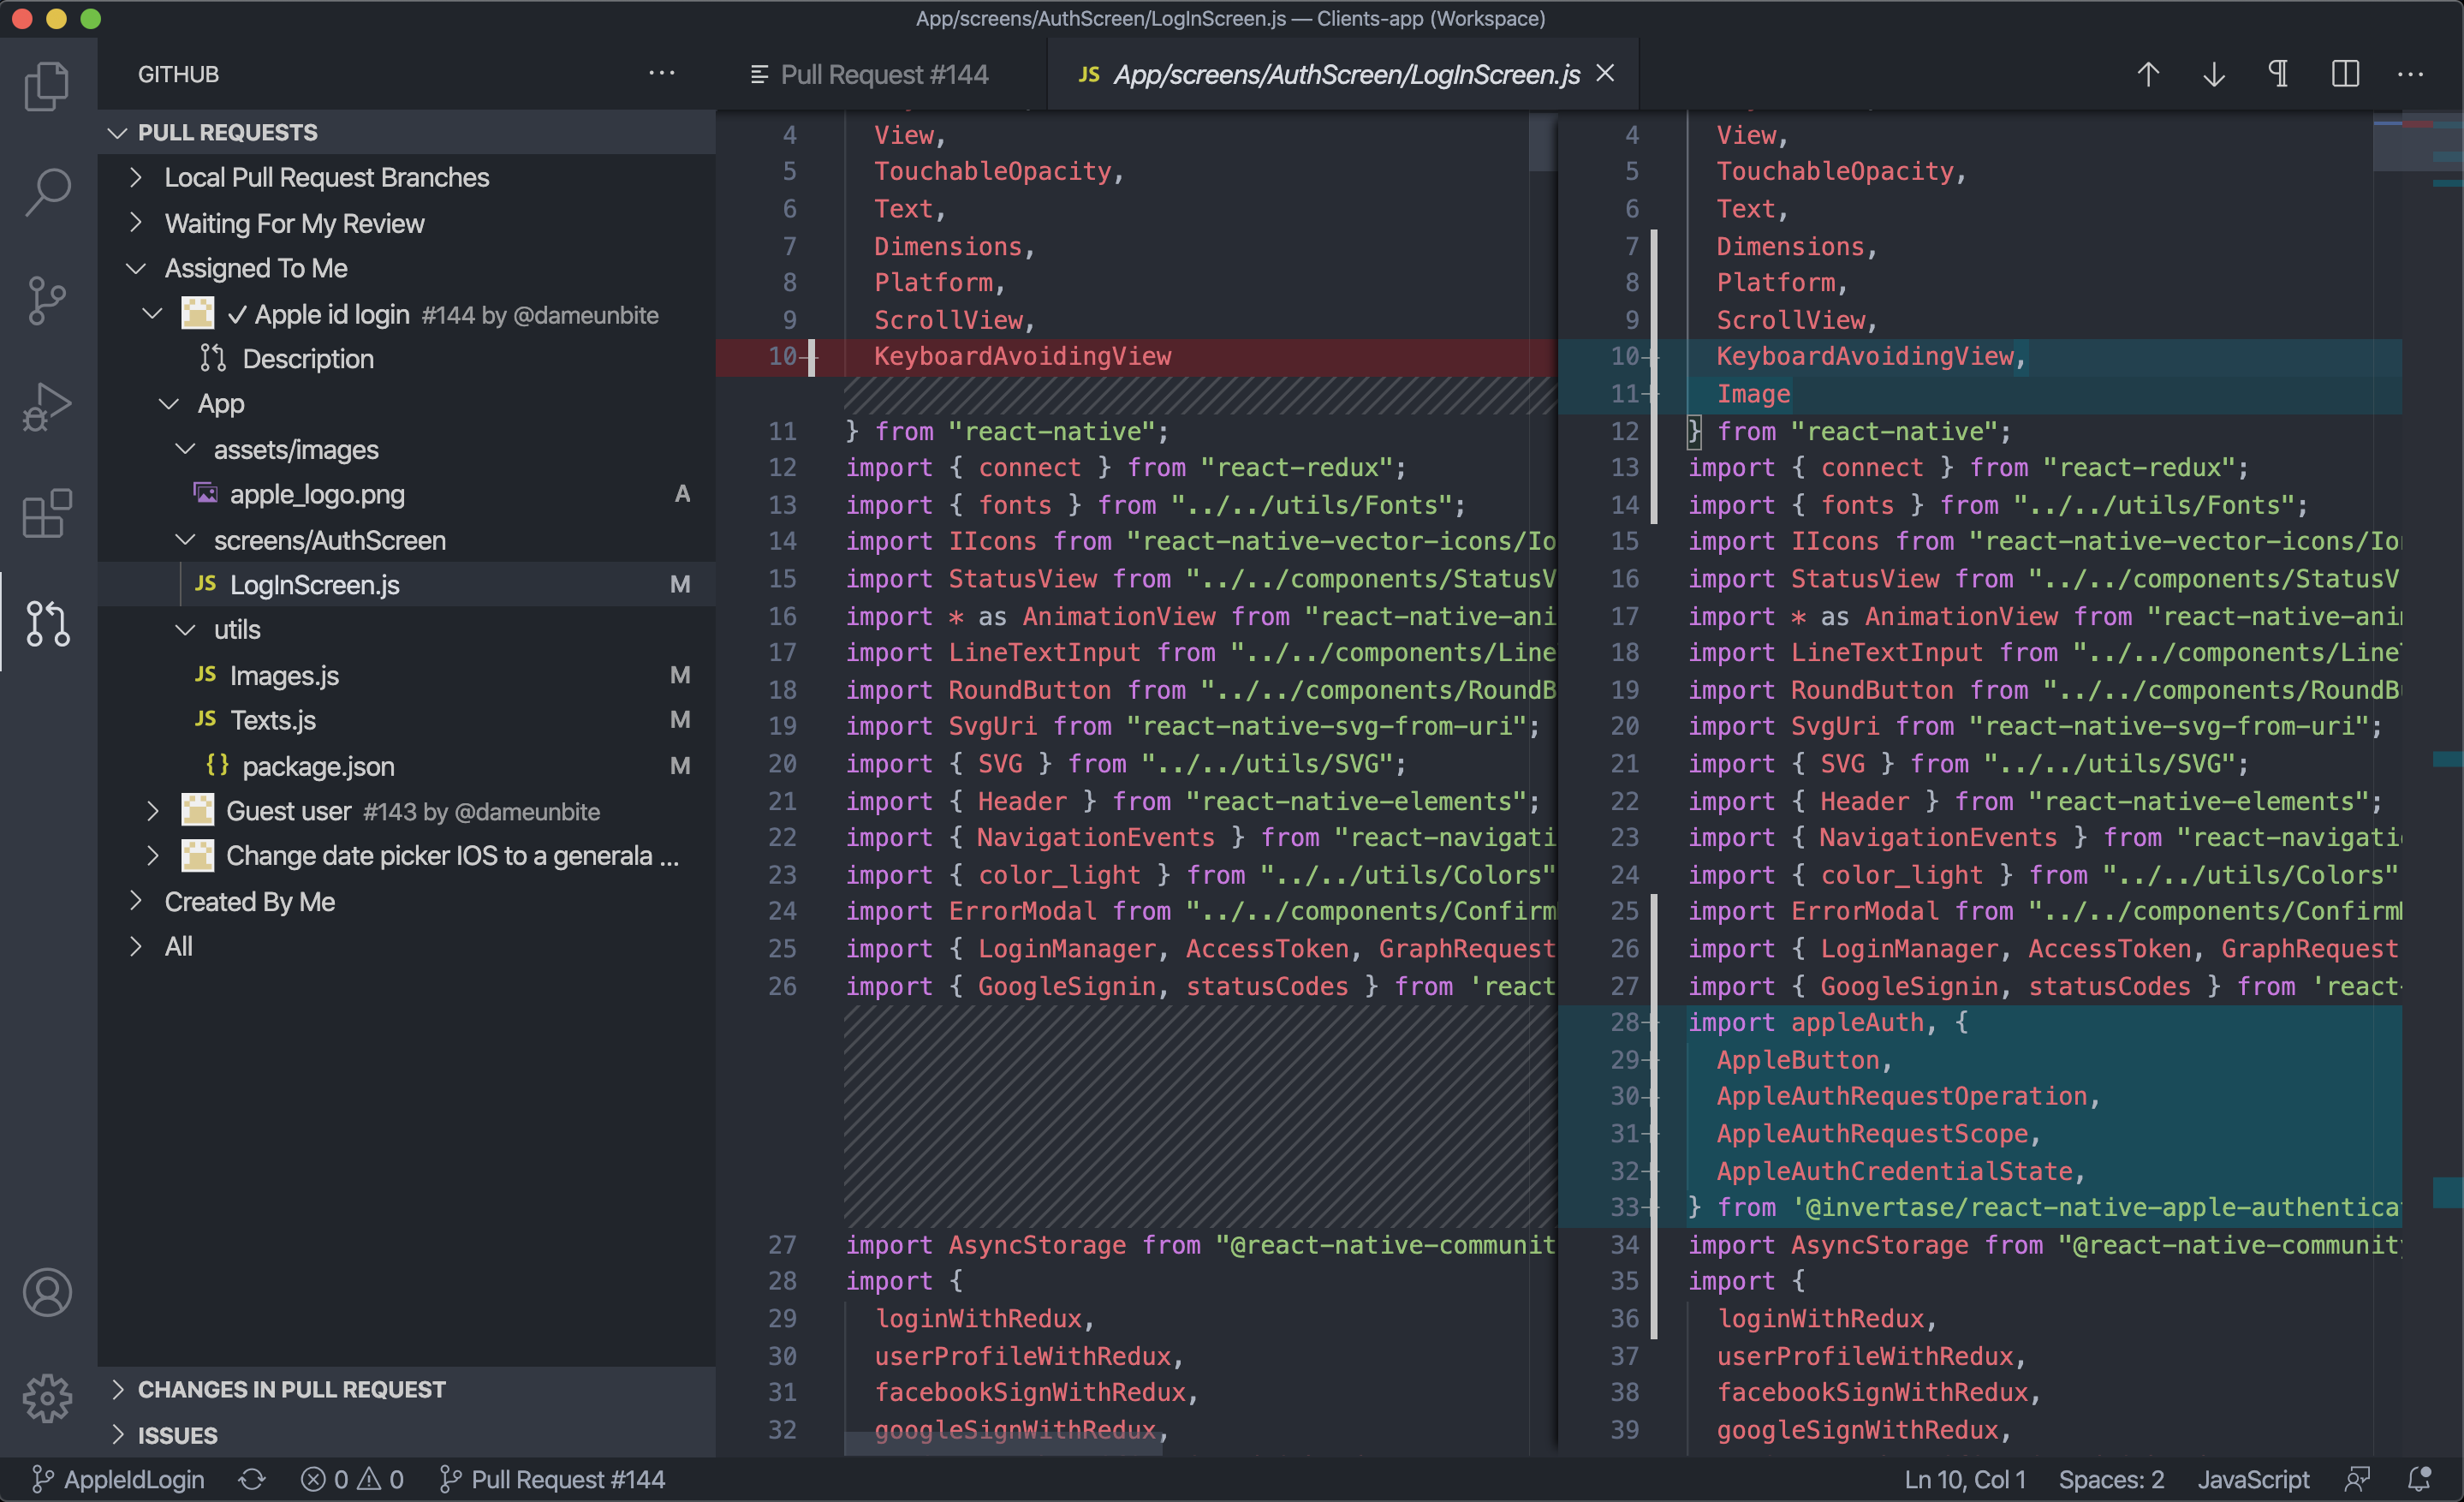Image resolution: width=2464 pixels, height=1502 pixels.
Task: Go to next change arrow
Action: pyautogui.click(x=2214, y=74)
